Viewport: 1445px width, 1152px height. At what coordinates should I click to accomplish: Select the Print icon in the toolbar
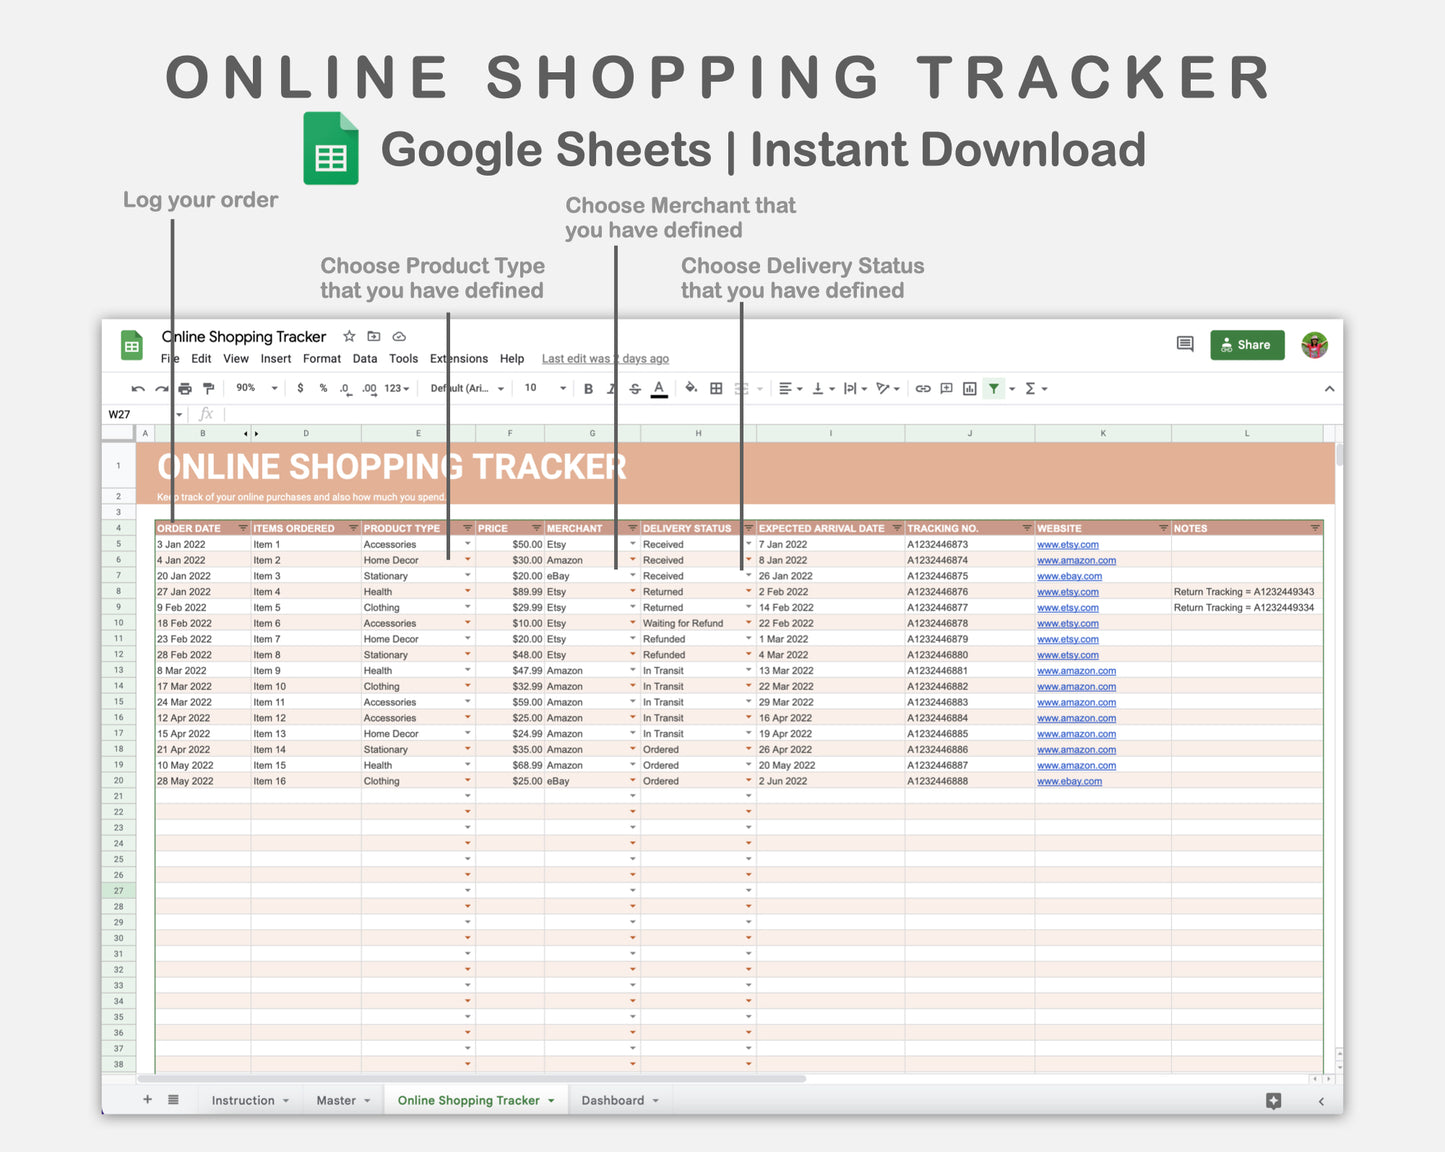184,388
